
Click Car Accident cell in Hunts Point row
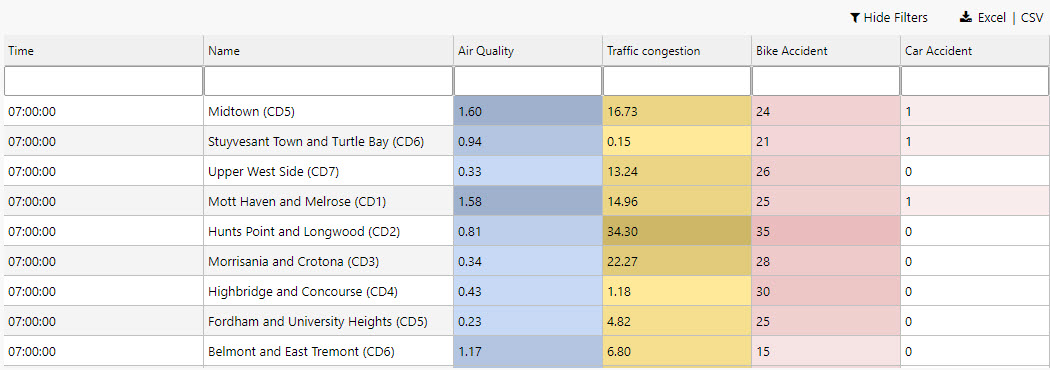[x=975, y=231]
